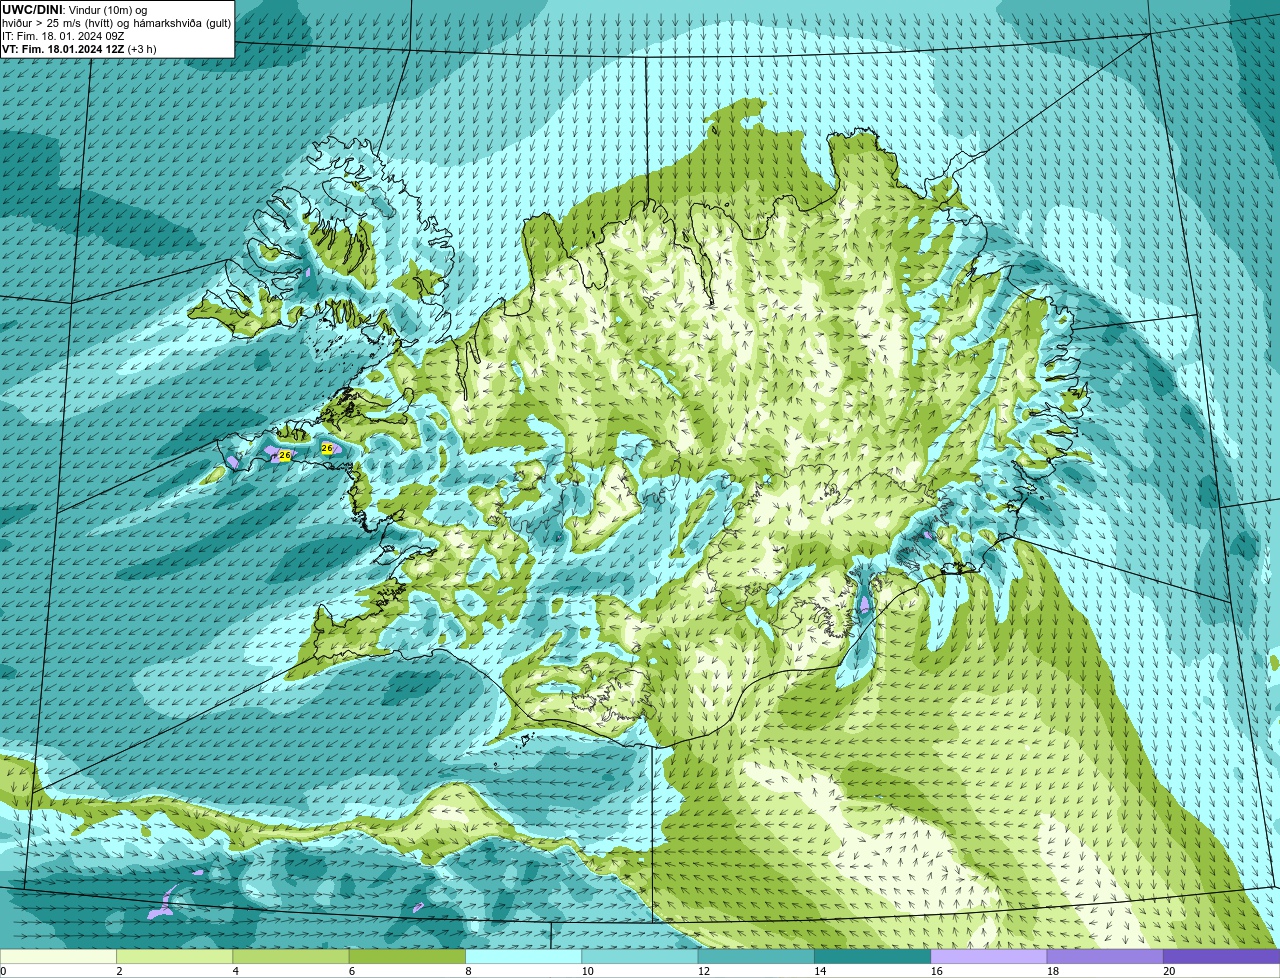Select the lavender 16–18 m/s legend swatch
Image resolution: width=1280 pixels, height=978 pixels.
click(989, 957)
